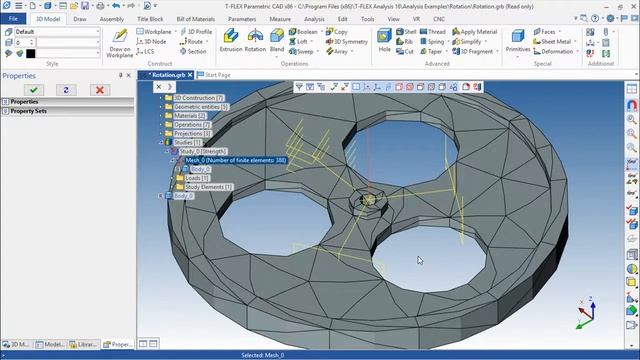Open the Simplify tool

pyautogui.click(x=467, y=42)
